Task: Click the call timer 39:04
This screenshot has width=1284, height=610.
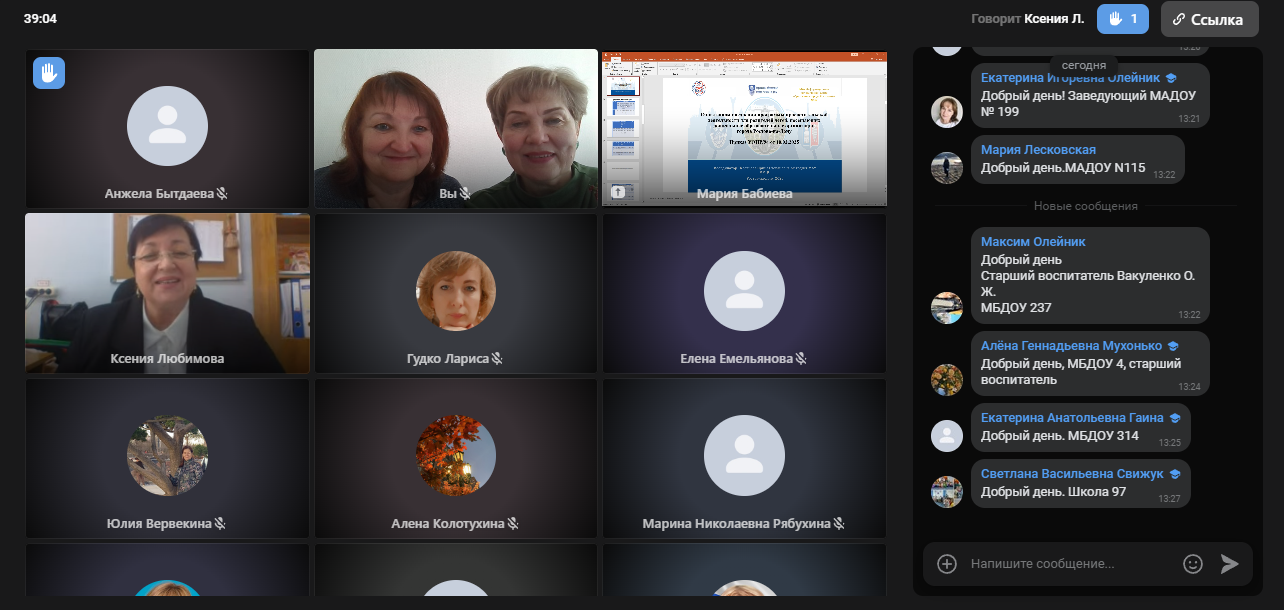Action: pos(40,19)
